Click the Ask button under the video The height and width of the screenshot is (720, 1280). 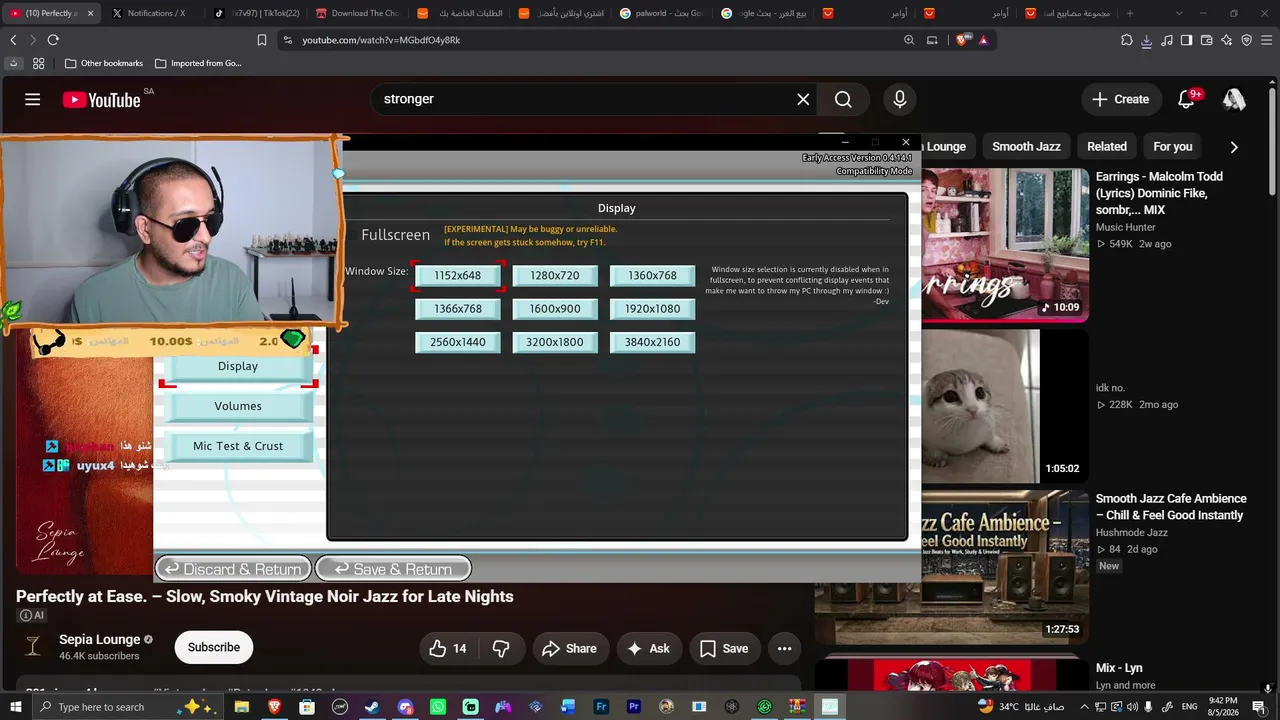(x=649, y=648)
